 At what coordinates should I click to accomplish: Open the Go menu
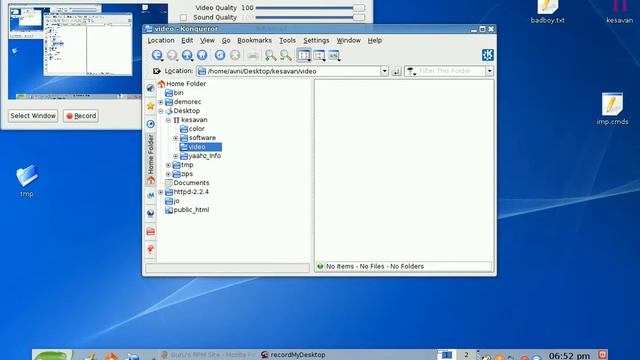click(x=226, y=40)
